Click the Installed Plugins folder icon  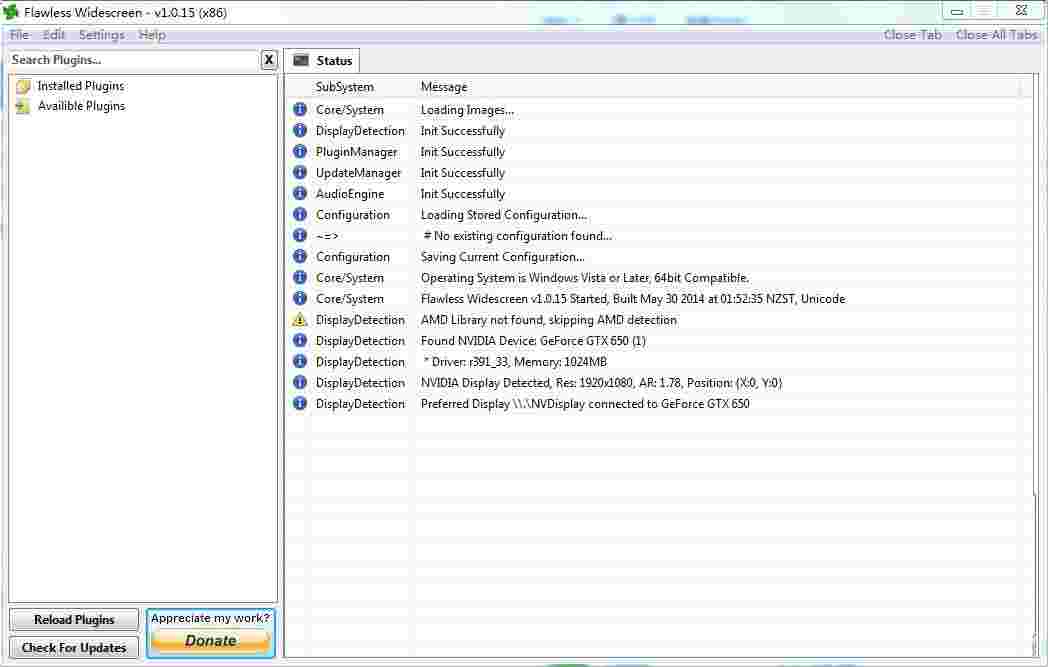[x=23, y=86]
